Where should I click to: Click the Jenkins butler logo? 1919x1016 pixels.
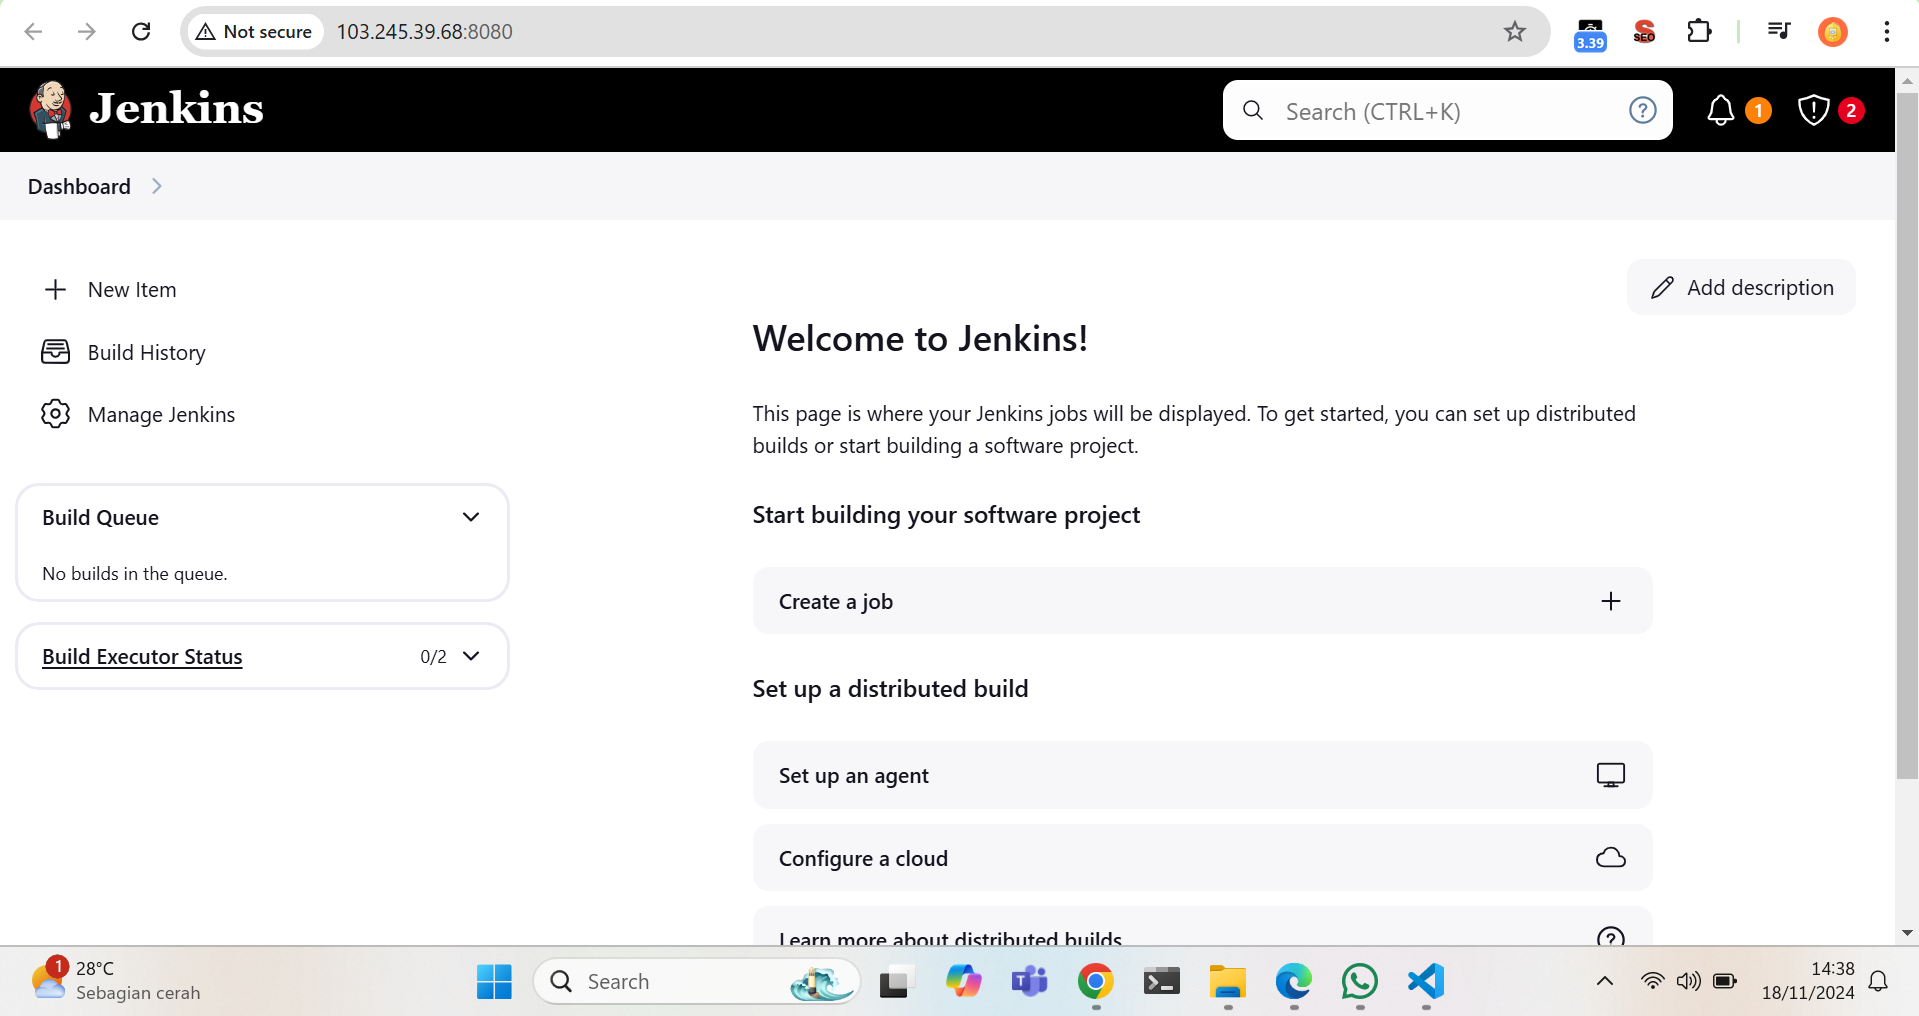(x=51, y=109)
